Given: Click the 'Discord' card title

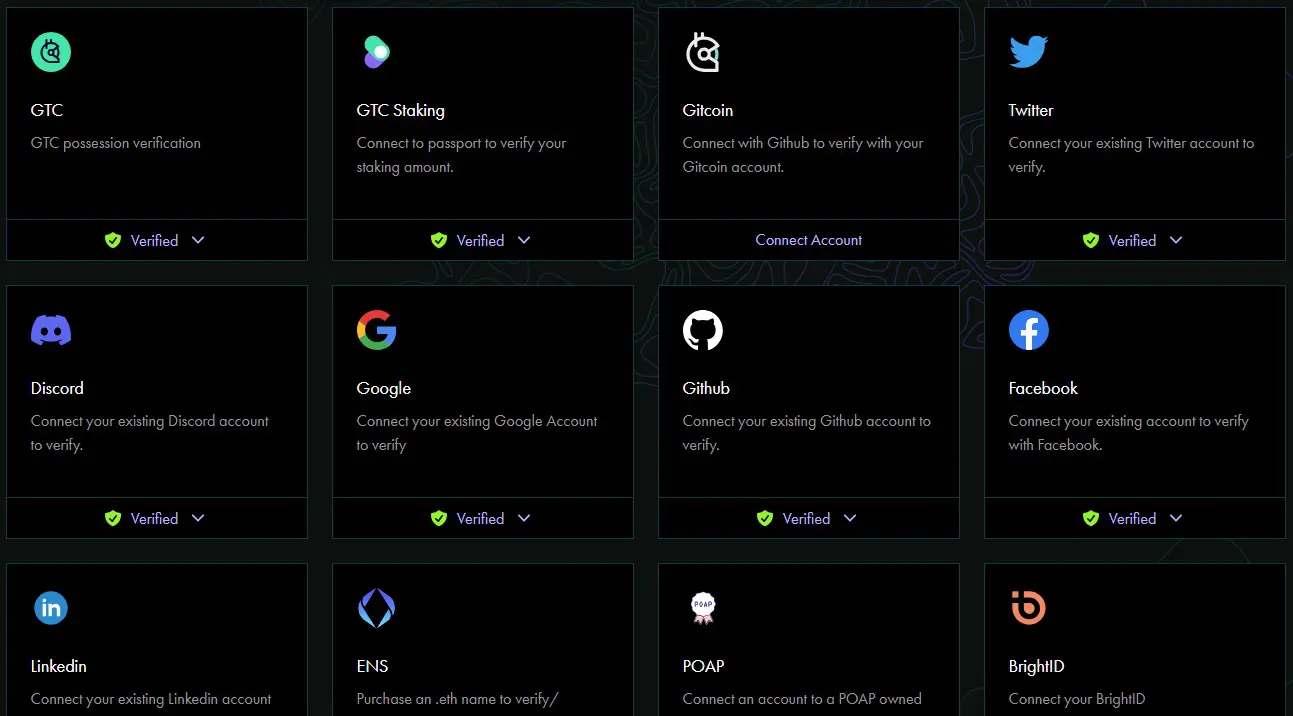Looking at the screenshot, I should (x=57, y=388).
